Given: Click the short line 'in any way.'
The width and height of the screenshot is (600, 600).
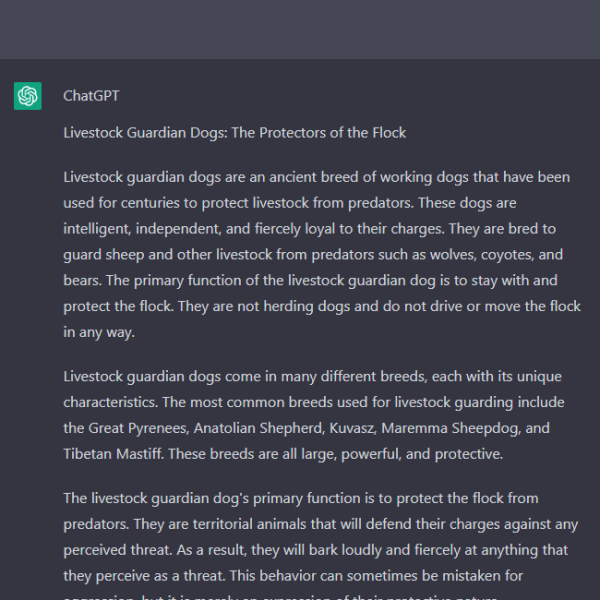Looking at the screenshot, I should coord(99,332).
